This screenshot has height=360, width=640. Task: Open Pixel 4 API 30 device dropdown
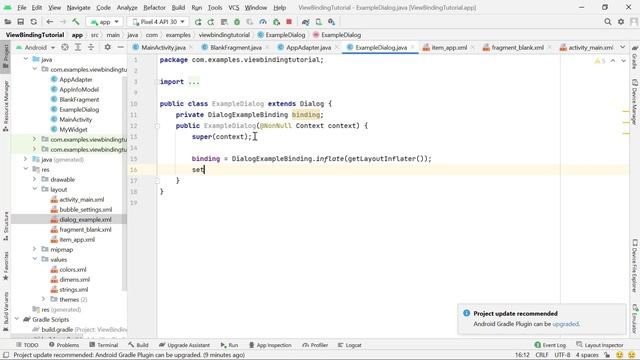[158, 22]
